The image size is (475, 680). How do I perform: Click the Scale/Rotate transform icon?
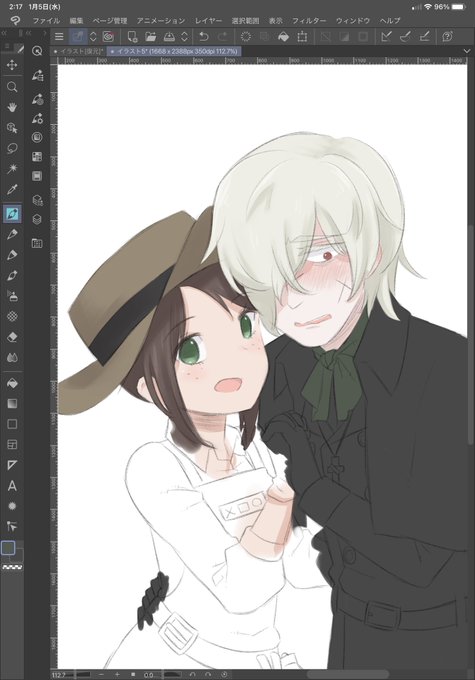click(x=302, y=37)
